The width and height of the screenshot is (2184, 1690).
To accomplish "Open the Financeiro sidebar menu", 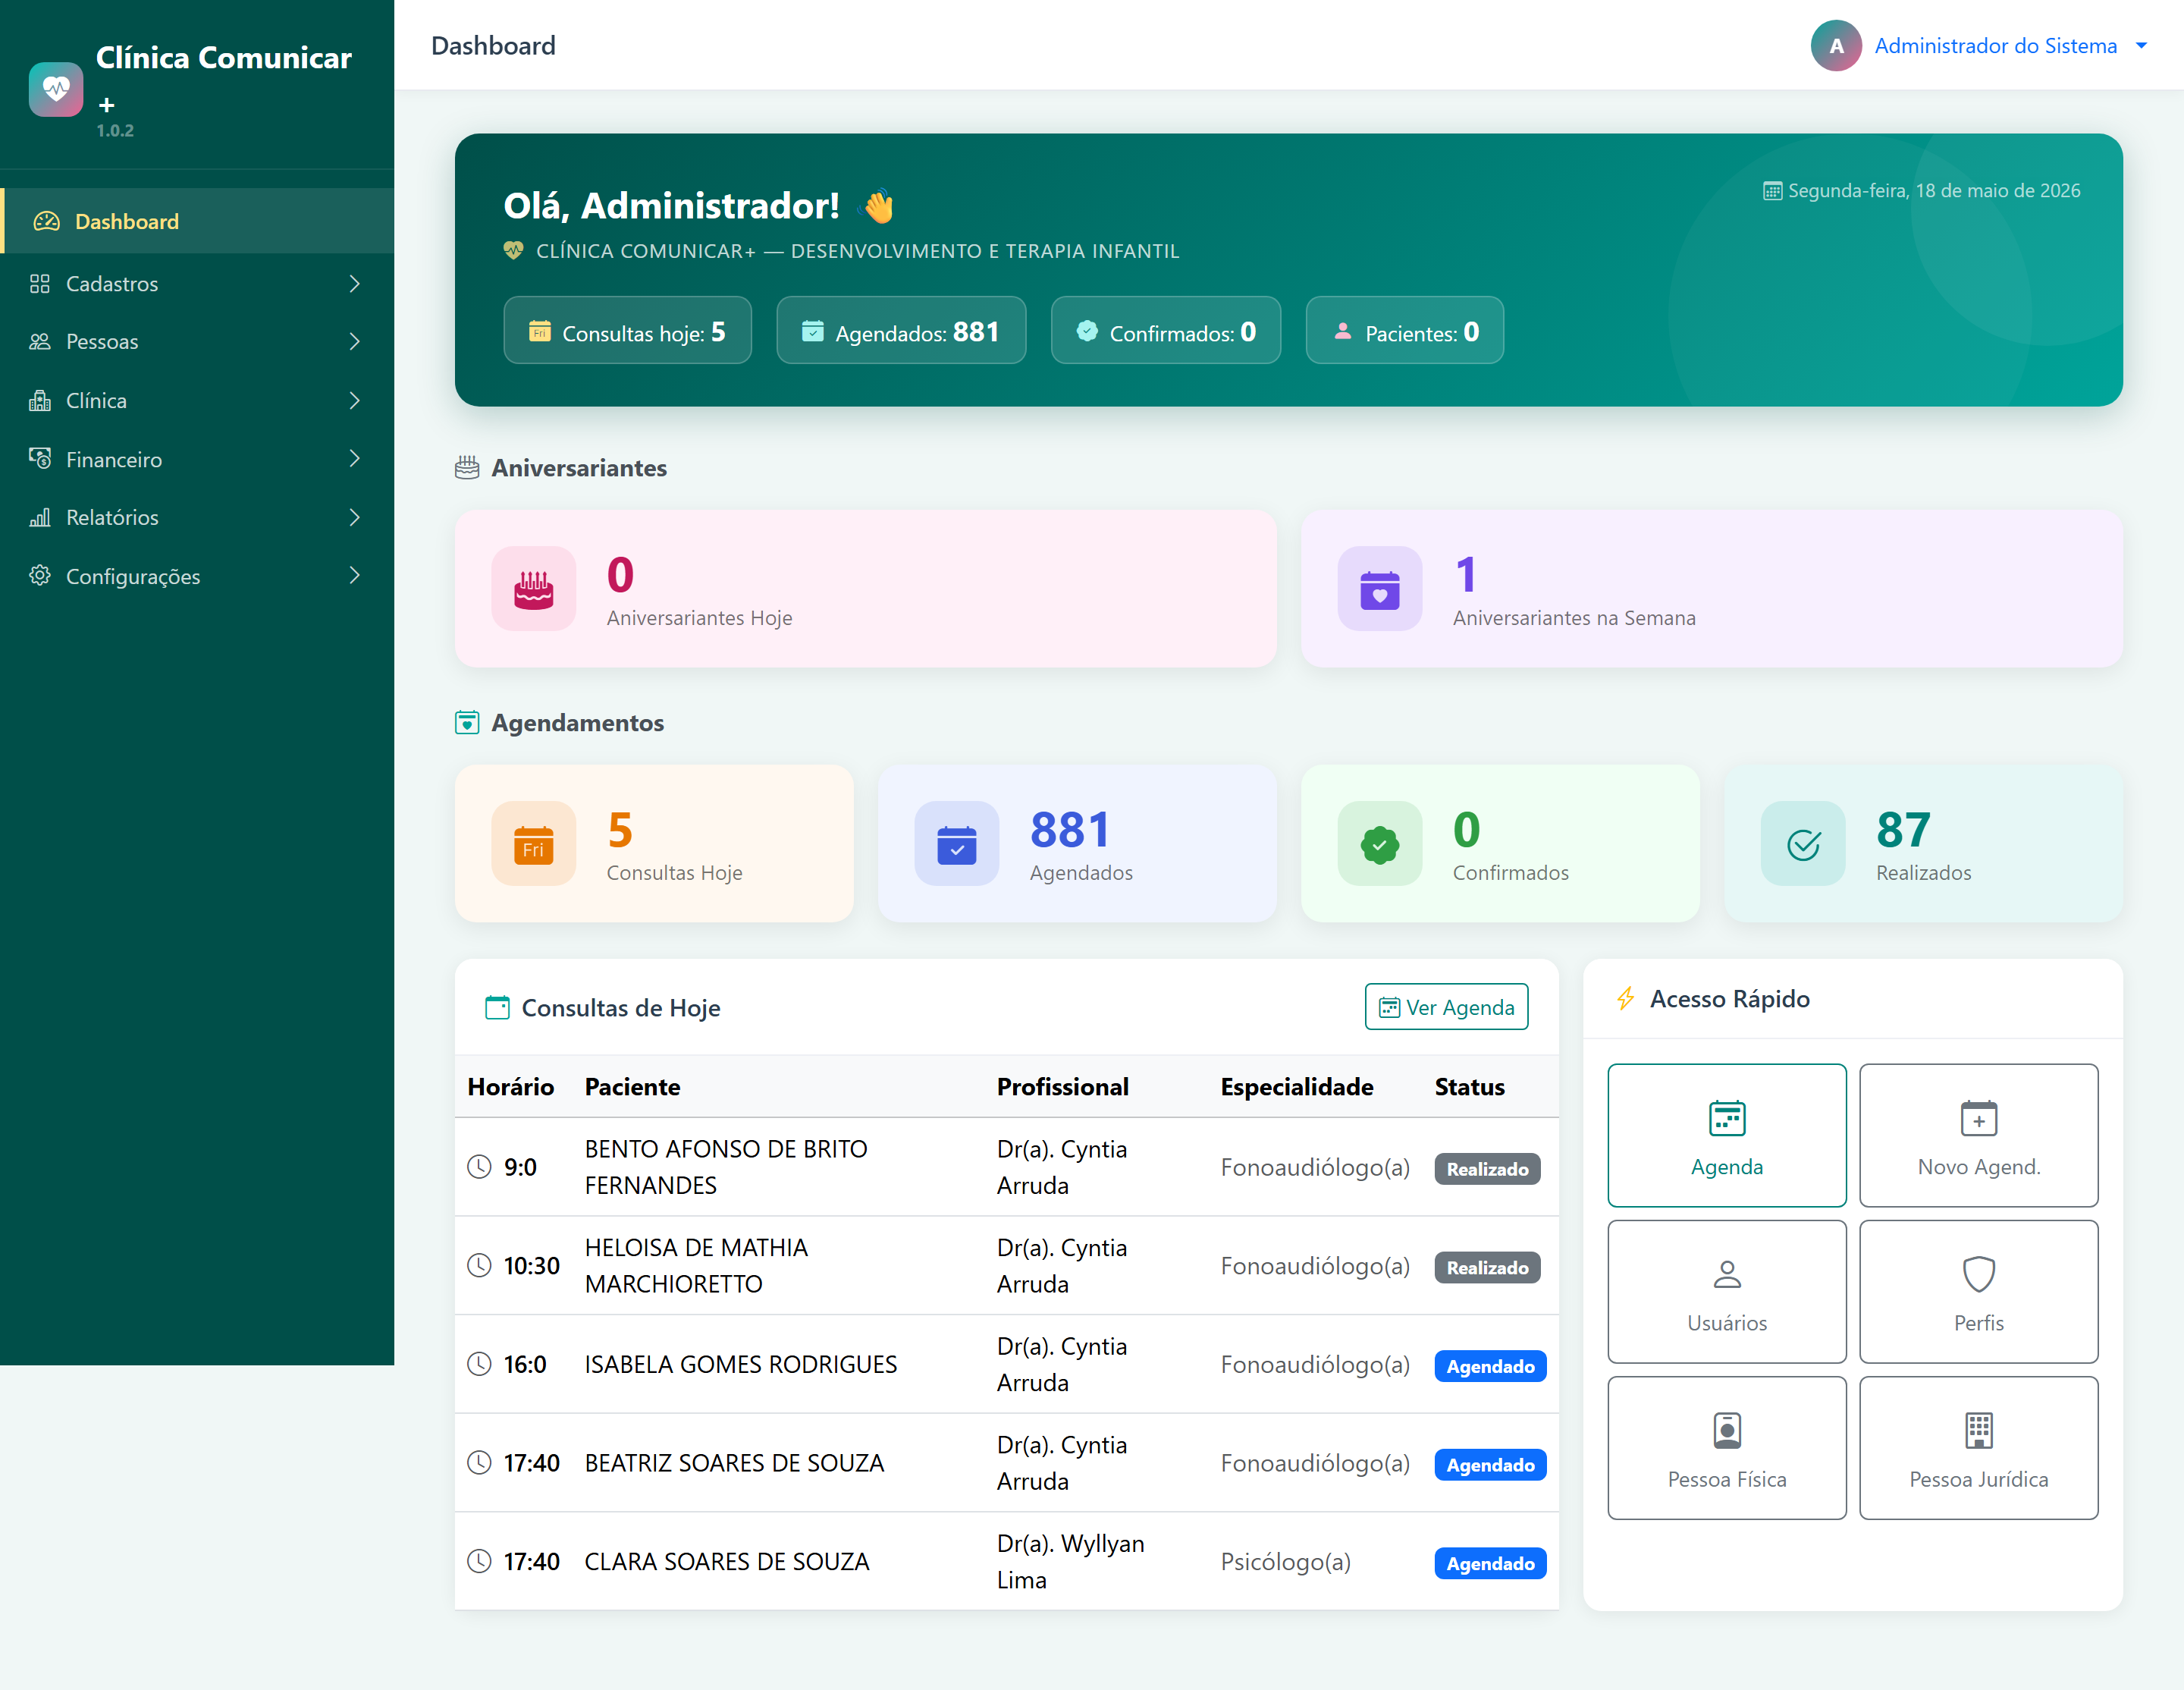I will (197, 459).
